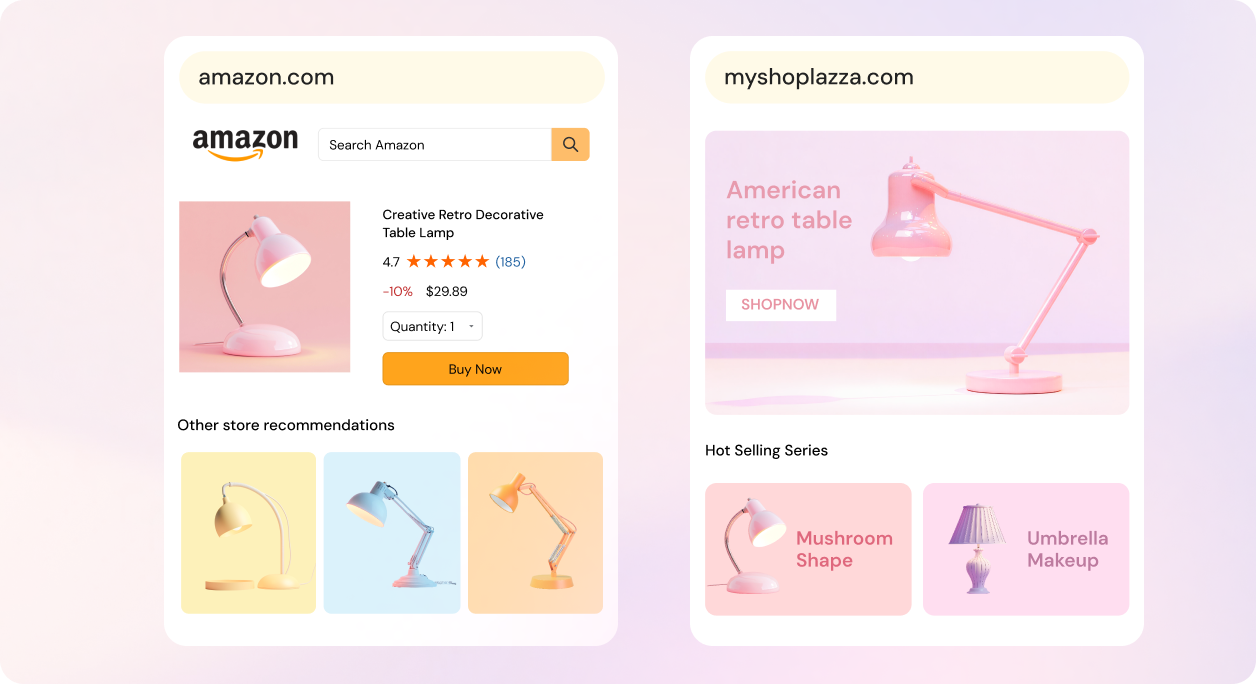Image resolution: width=1256 pixels, height=684 pixels.
Task: Open the orange lamp recommendation
Action: click(535, 533)
